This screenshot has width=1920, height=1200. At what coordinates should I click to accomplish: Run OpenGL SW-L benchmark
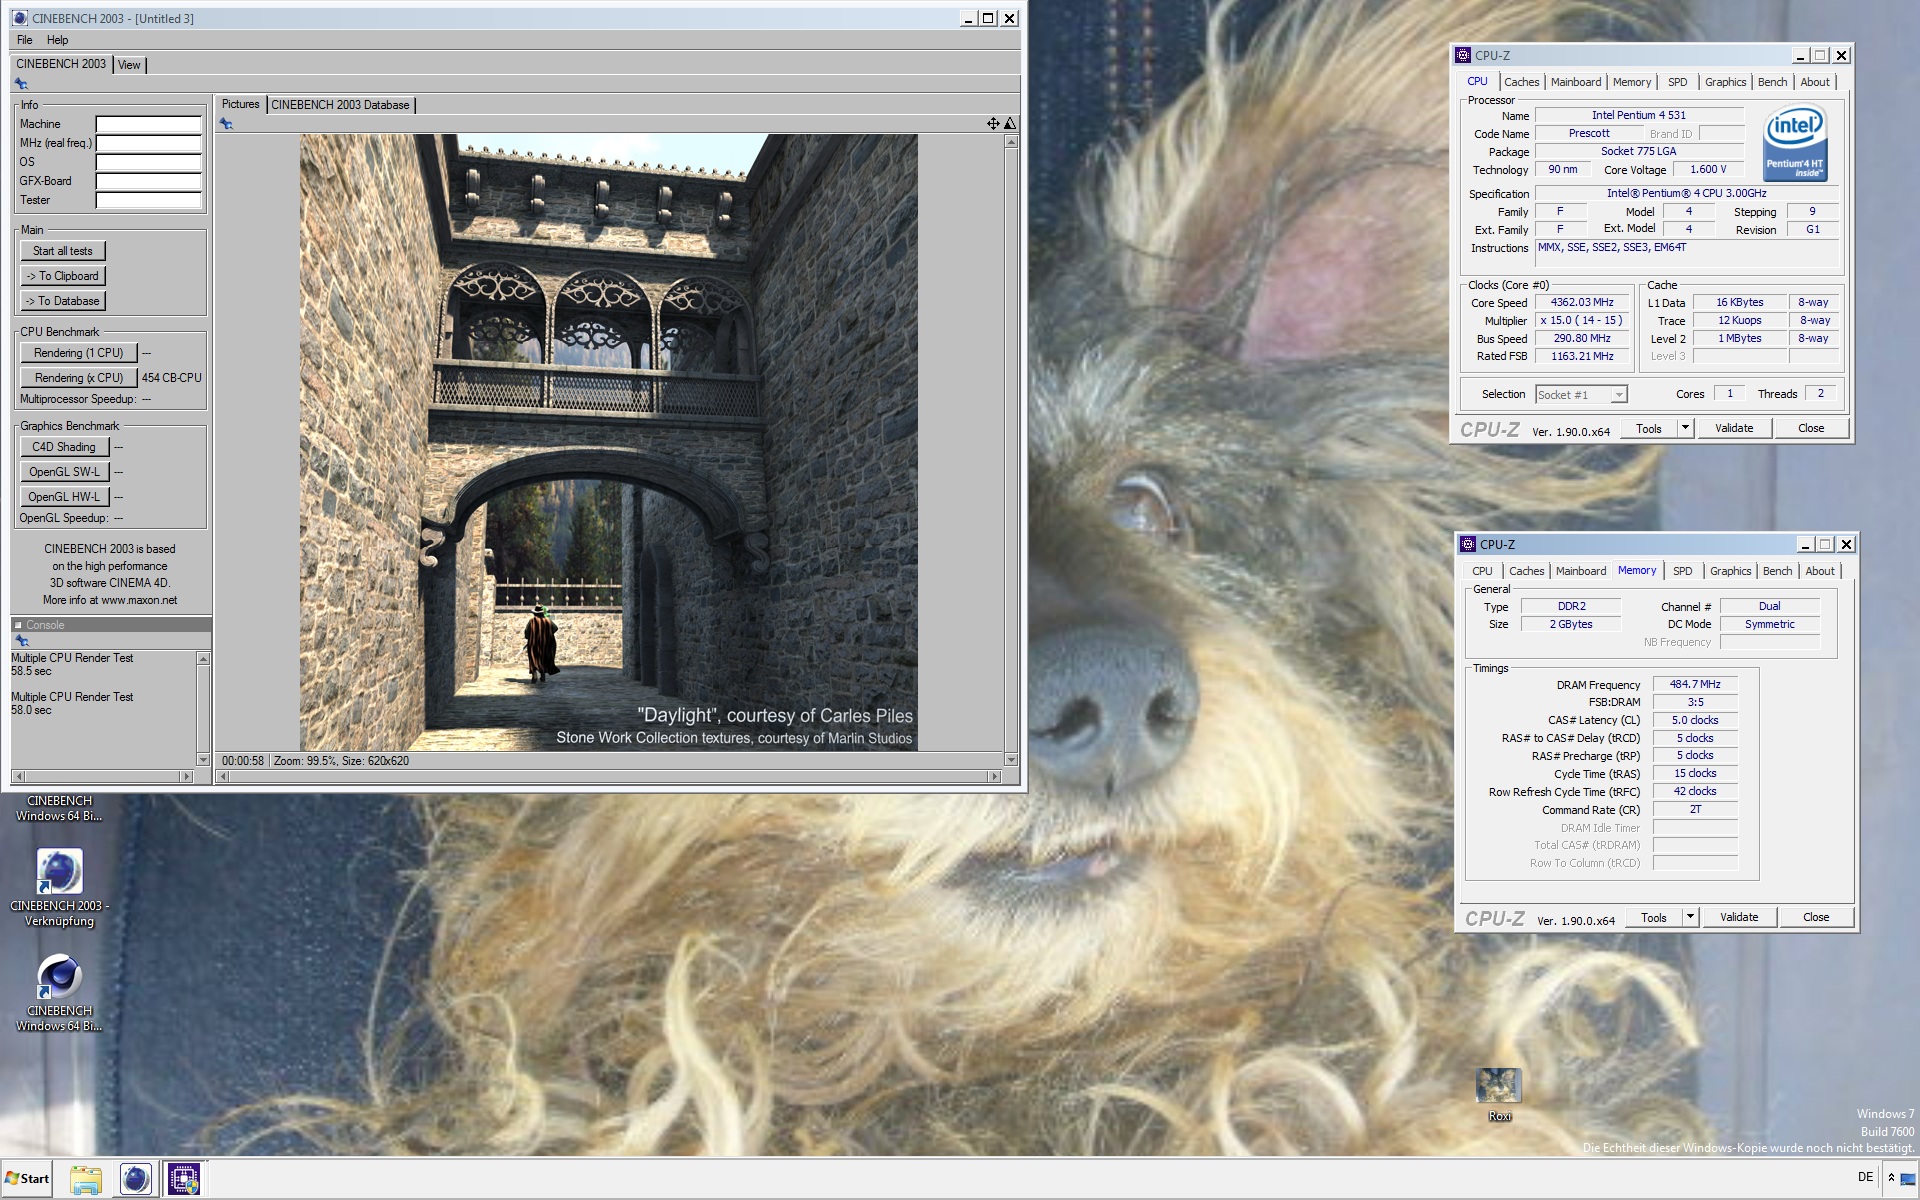pos(64,472)
